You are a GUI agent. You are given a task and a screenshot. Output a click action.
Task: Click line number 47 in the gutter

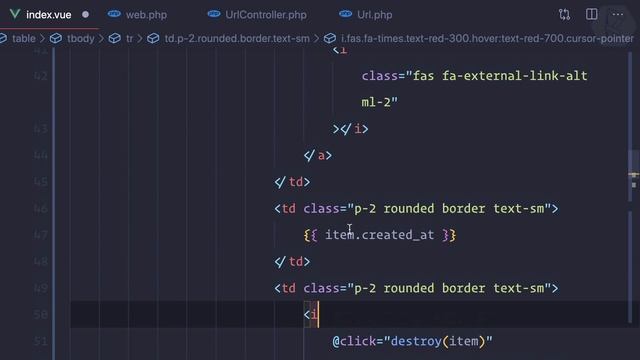point(40,235)
